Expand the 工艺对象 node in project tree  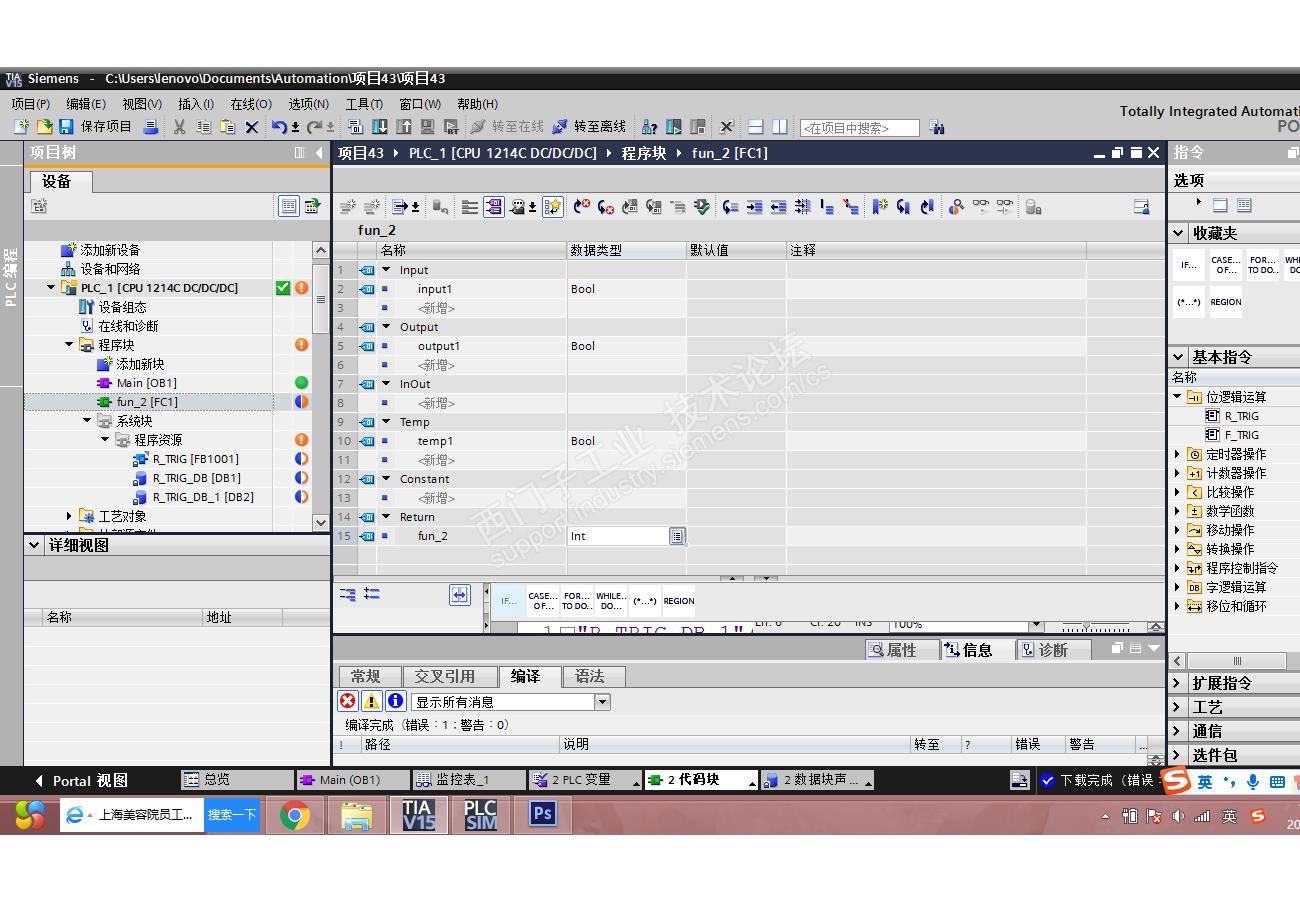click(69, 516)
